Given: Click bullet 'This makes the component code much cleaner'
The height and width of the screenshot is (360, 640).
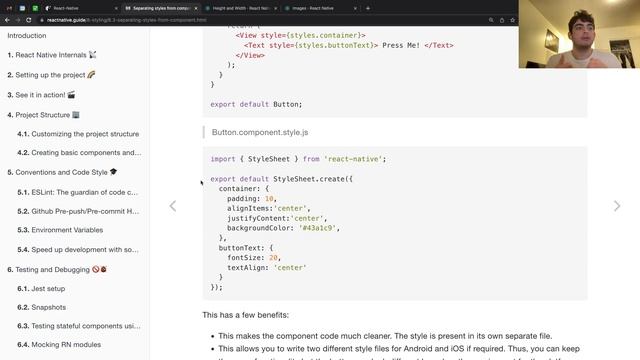Looking at the screenshot, I should click(385, 336).
